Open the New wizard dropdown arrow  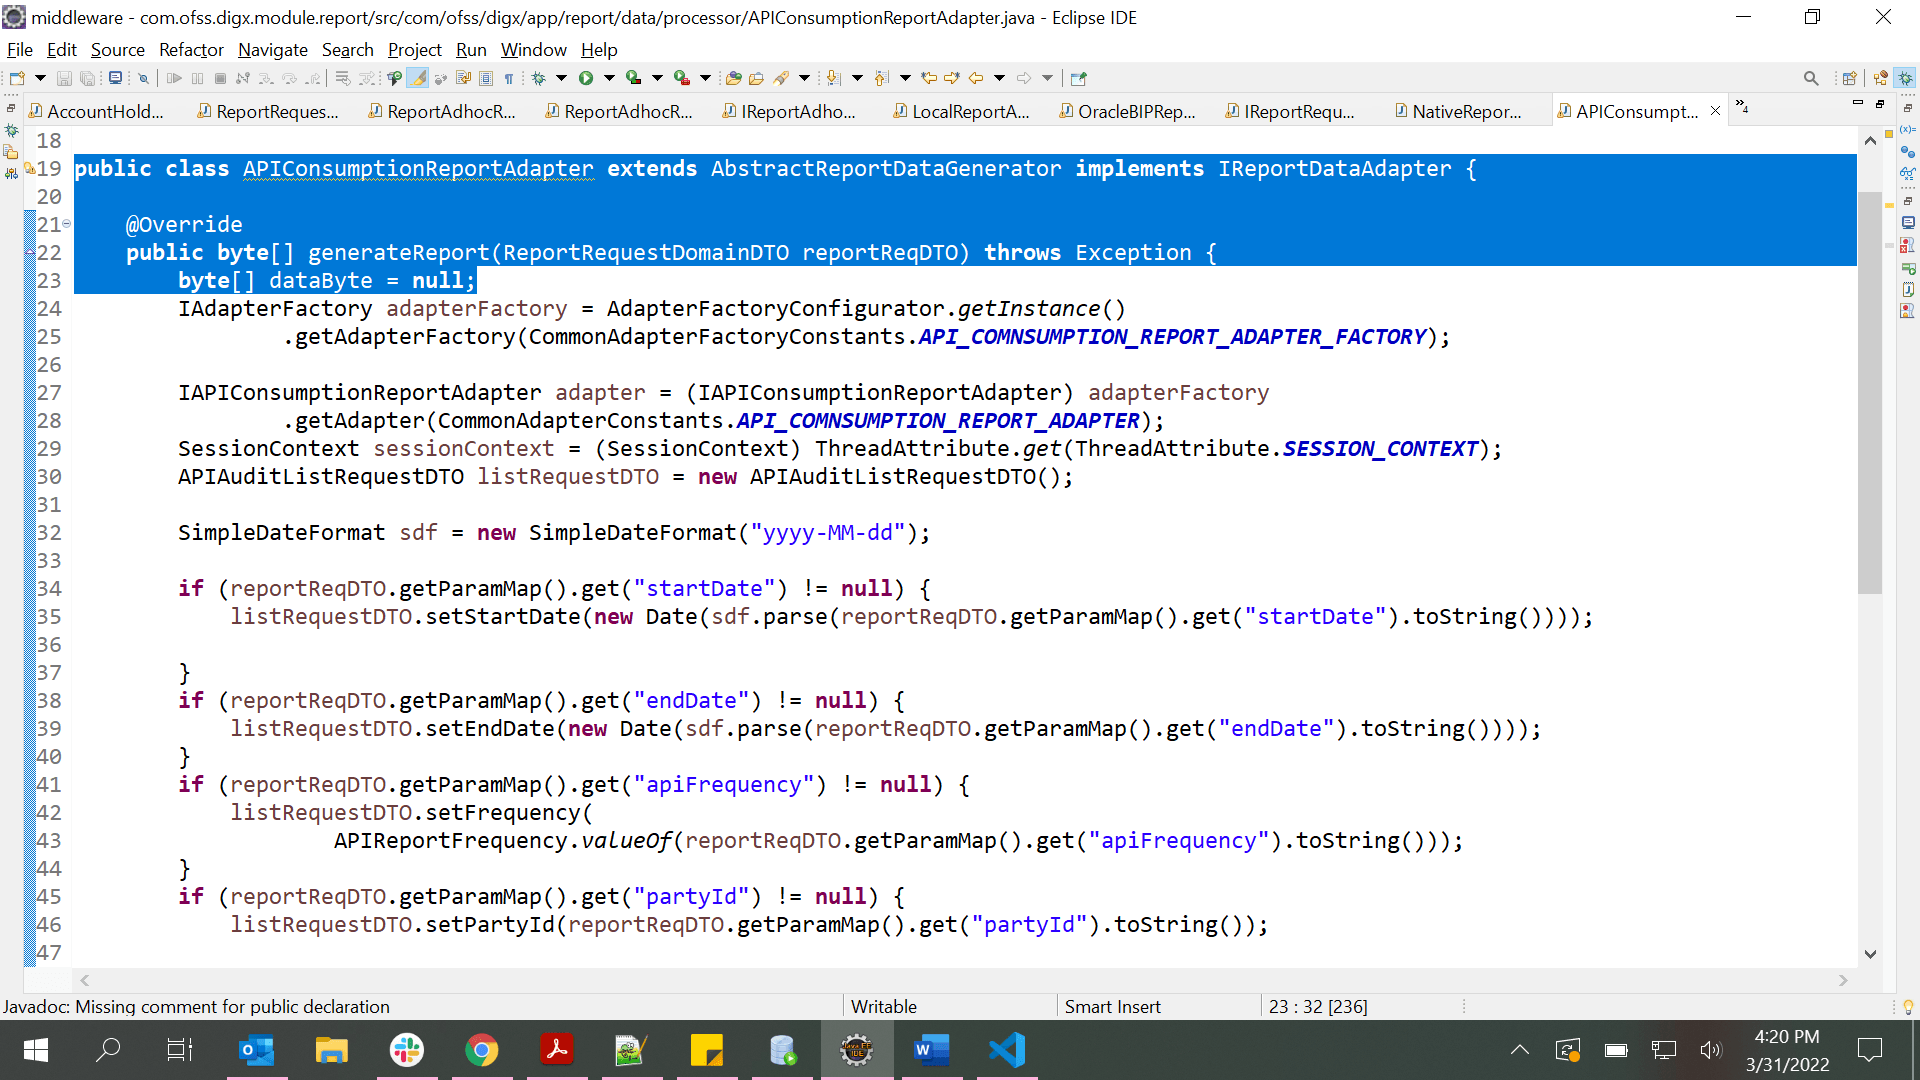point(40,77)
